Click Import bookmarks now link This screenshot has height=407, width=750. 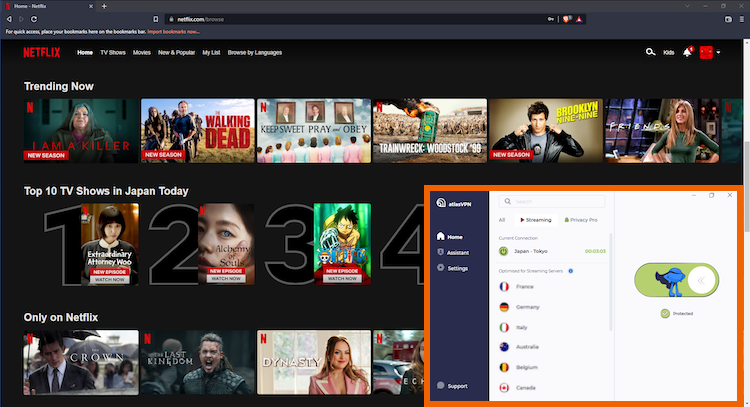(x=173, y=32)
